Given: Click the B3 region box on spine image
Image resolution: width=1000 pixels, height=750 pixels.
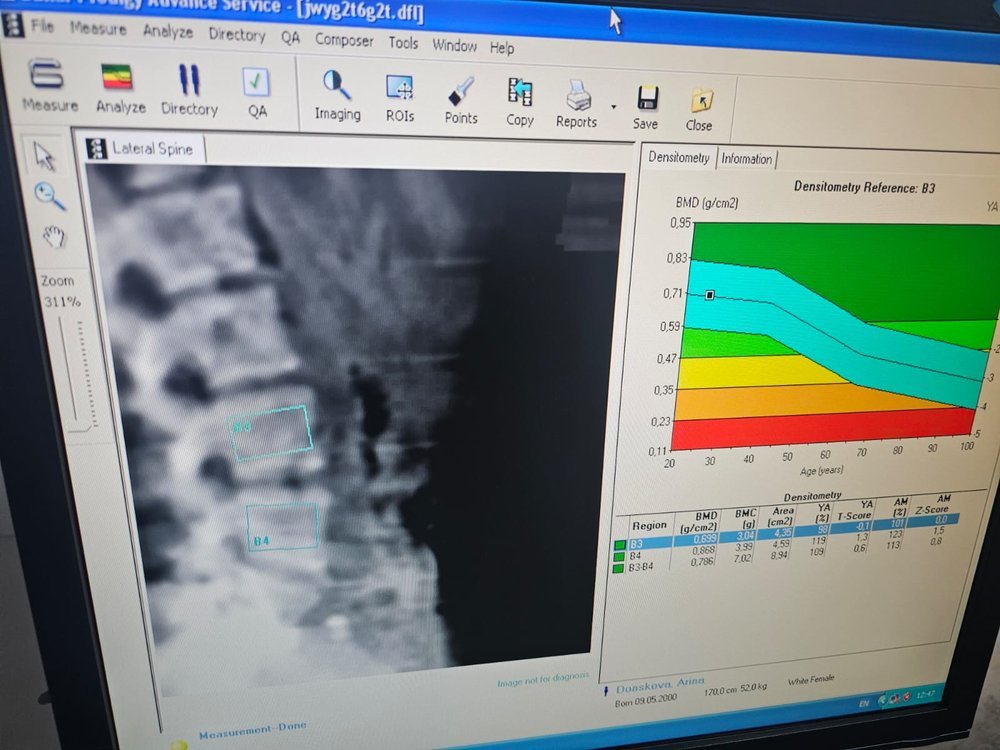Looking at the screenshot, I should 271,433.
